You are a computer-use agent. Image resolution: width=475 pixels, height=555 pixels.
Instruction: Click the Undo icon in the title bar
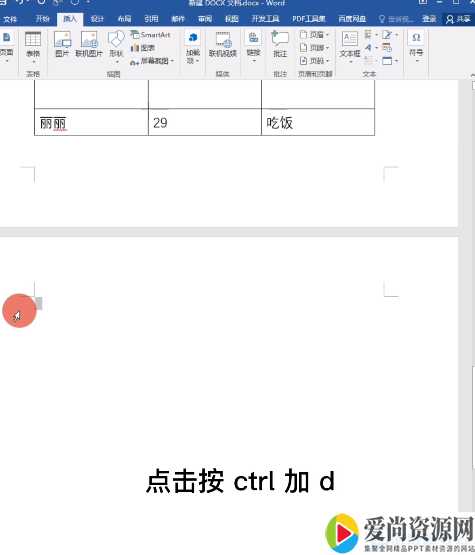click(20, 3)
